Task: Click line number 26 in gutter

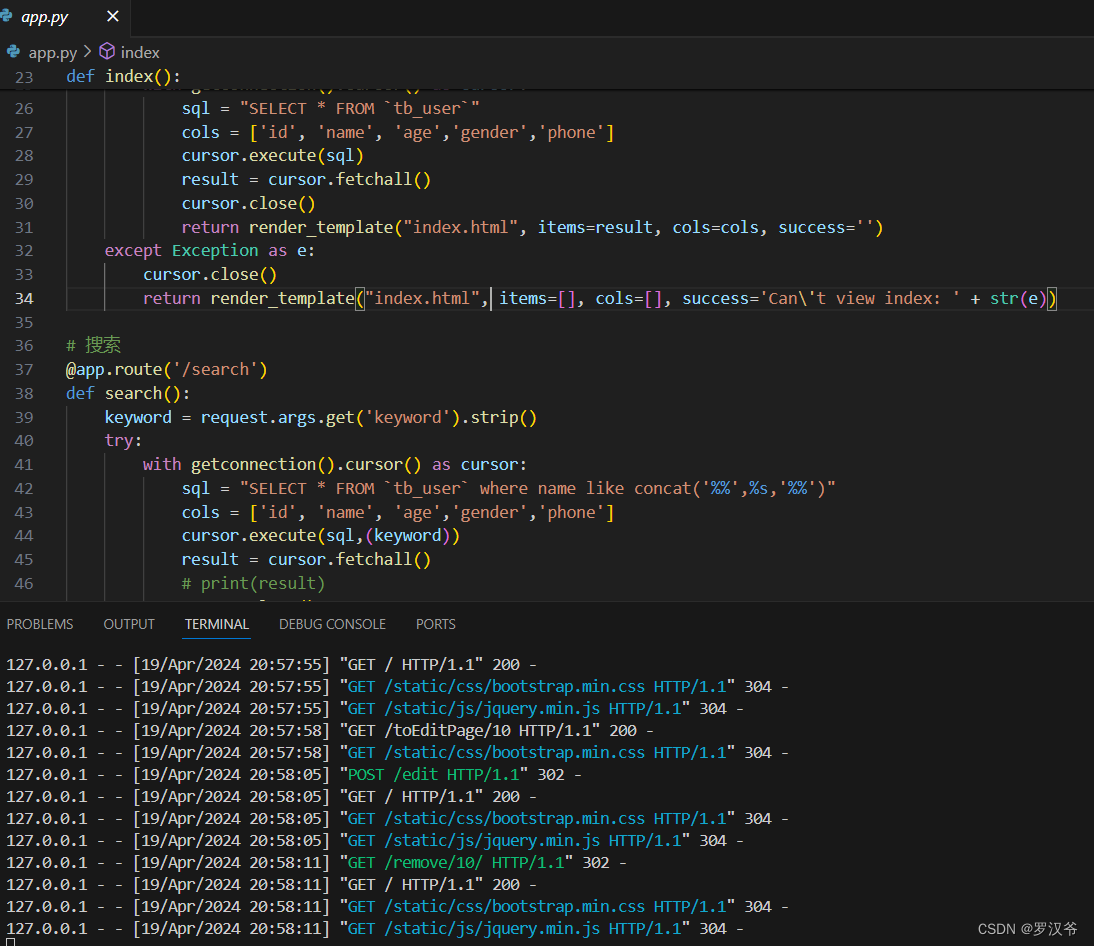Action: tap(24, 109)
